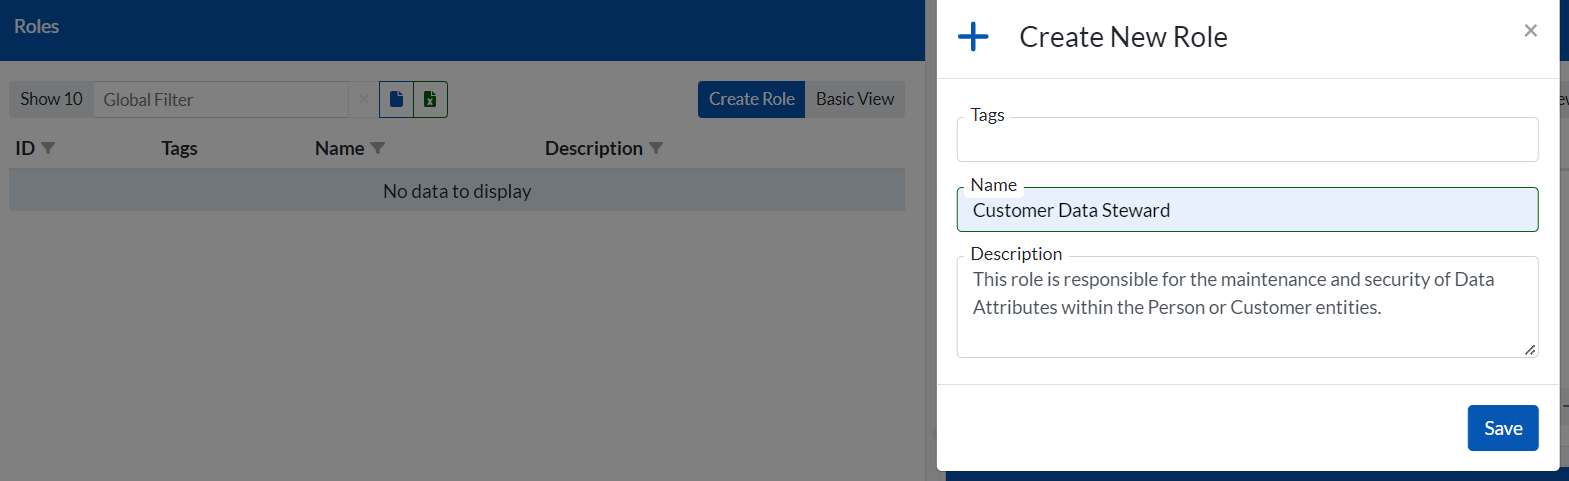
Task: Click the CSV file export icon
Action: [x=396, y=99]
